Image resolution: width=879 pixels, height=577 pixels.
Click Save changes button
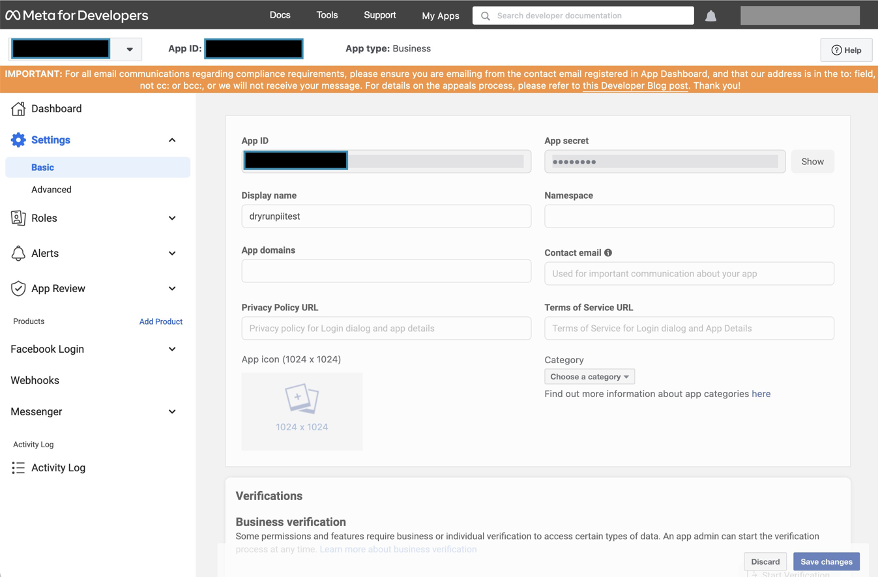tap(826, 561)
